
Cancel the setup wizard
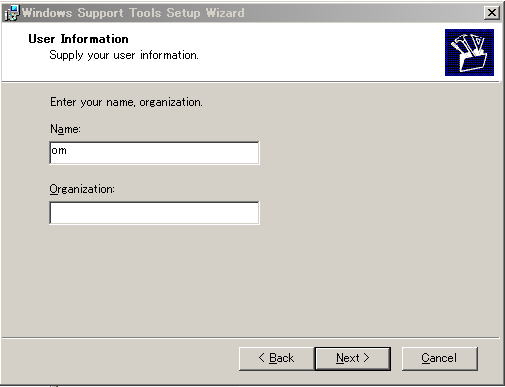[439, 358]
